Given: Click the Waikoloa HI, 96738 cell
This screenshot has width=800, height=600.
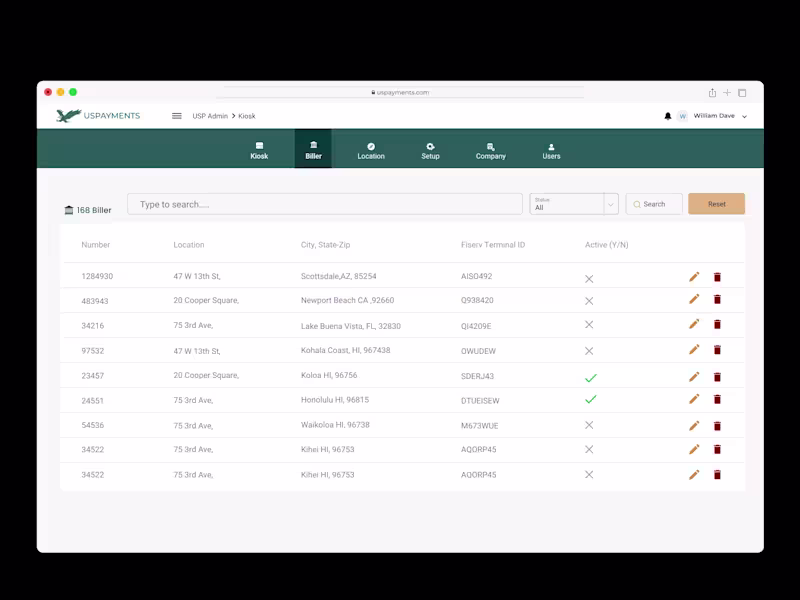Looking at the screenshot, I should pyautogui.click(x=335, y=424).
